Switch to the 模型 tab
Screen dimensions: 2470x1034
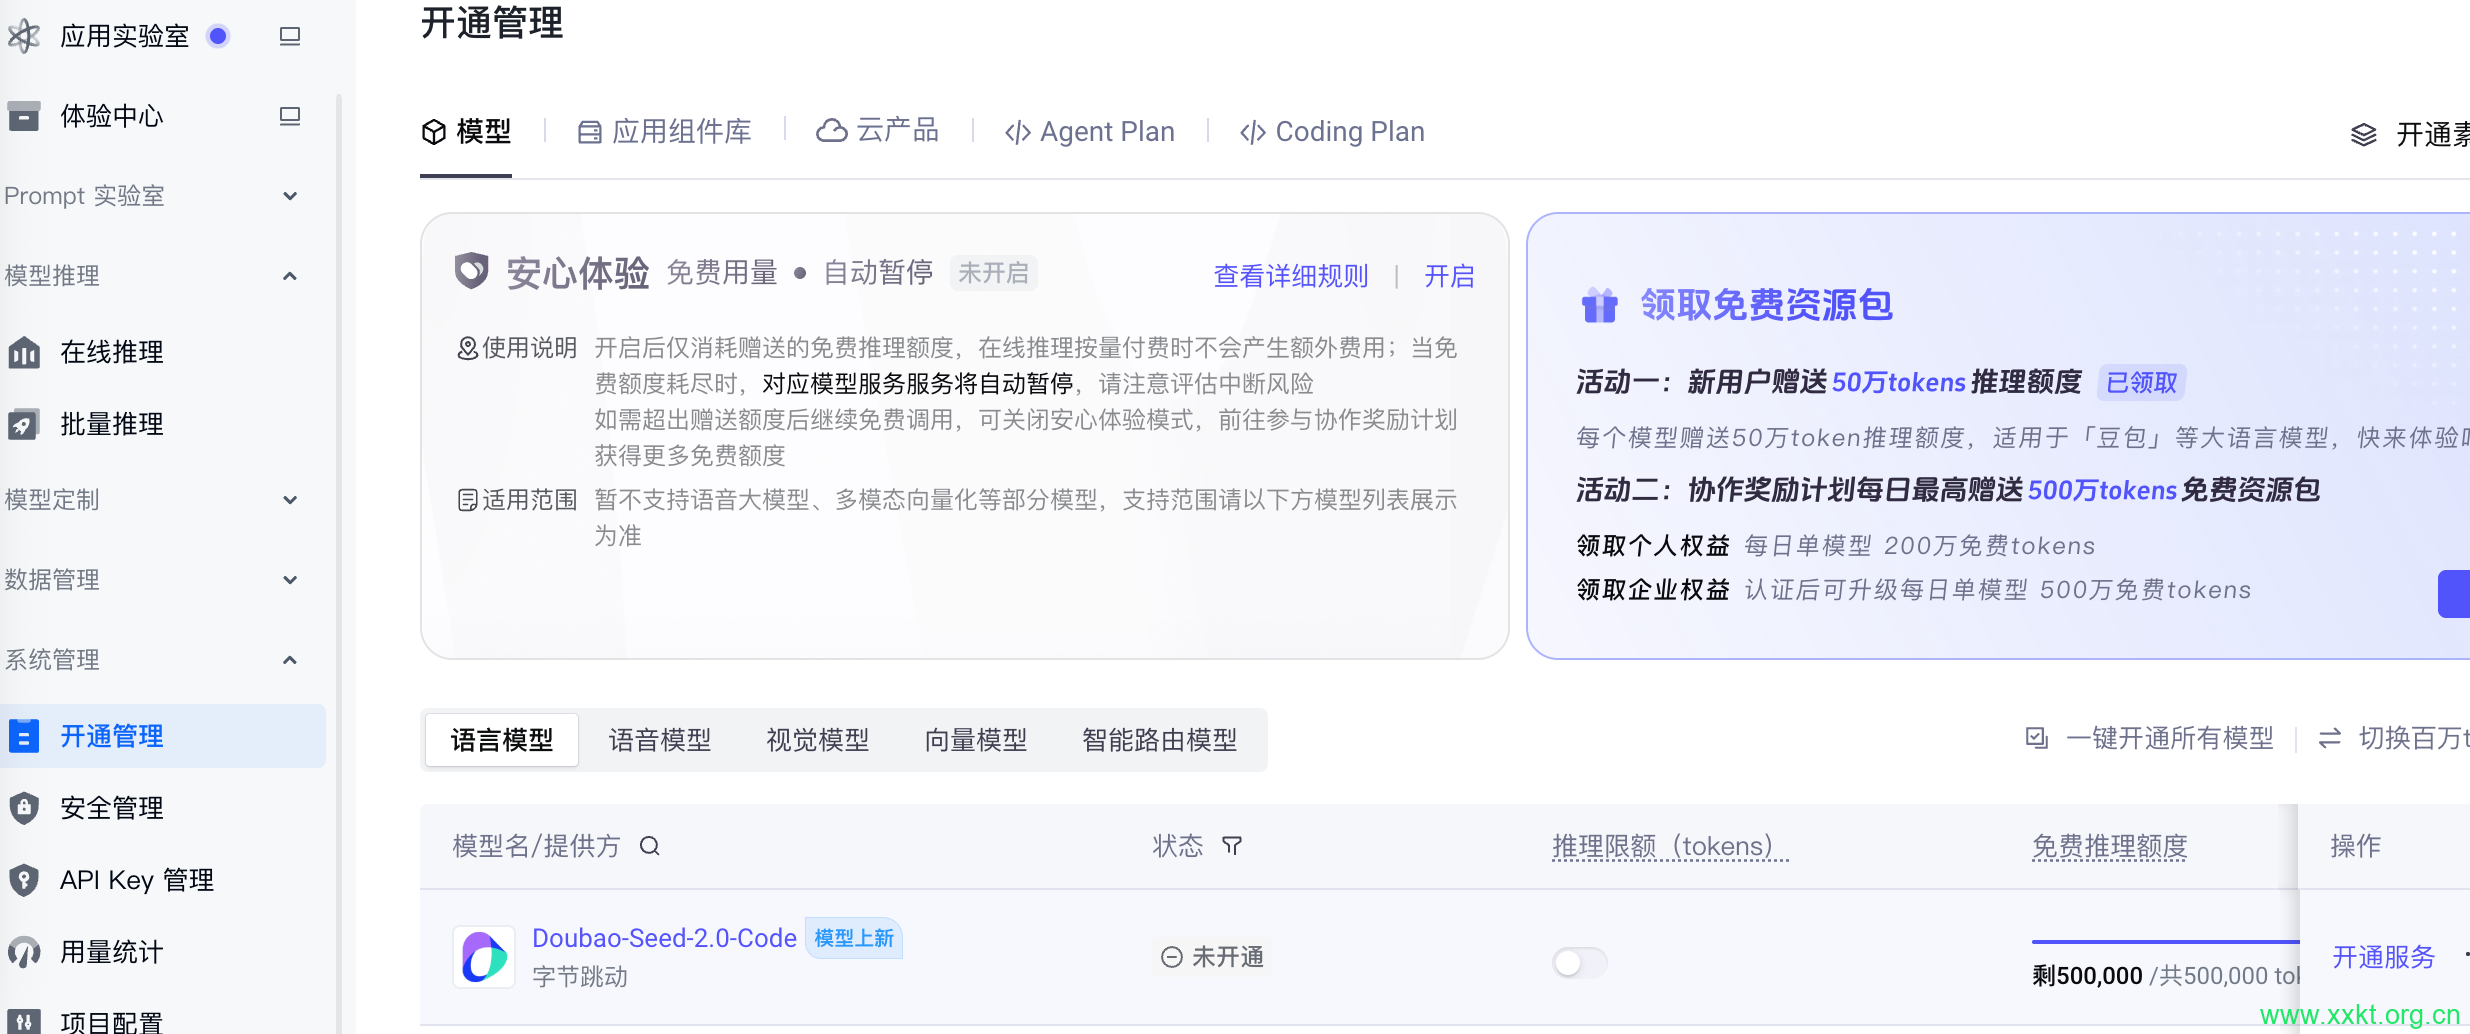click(466, 132)
